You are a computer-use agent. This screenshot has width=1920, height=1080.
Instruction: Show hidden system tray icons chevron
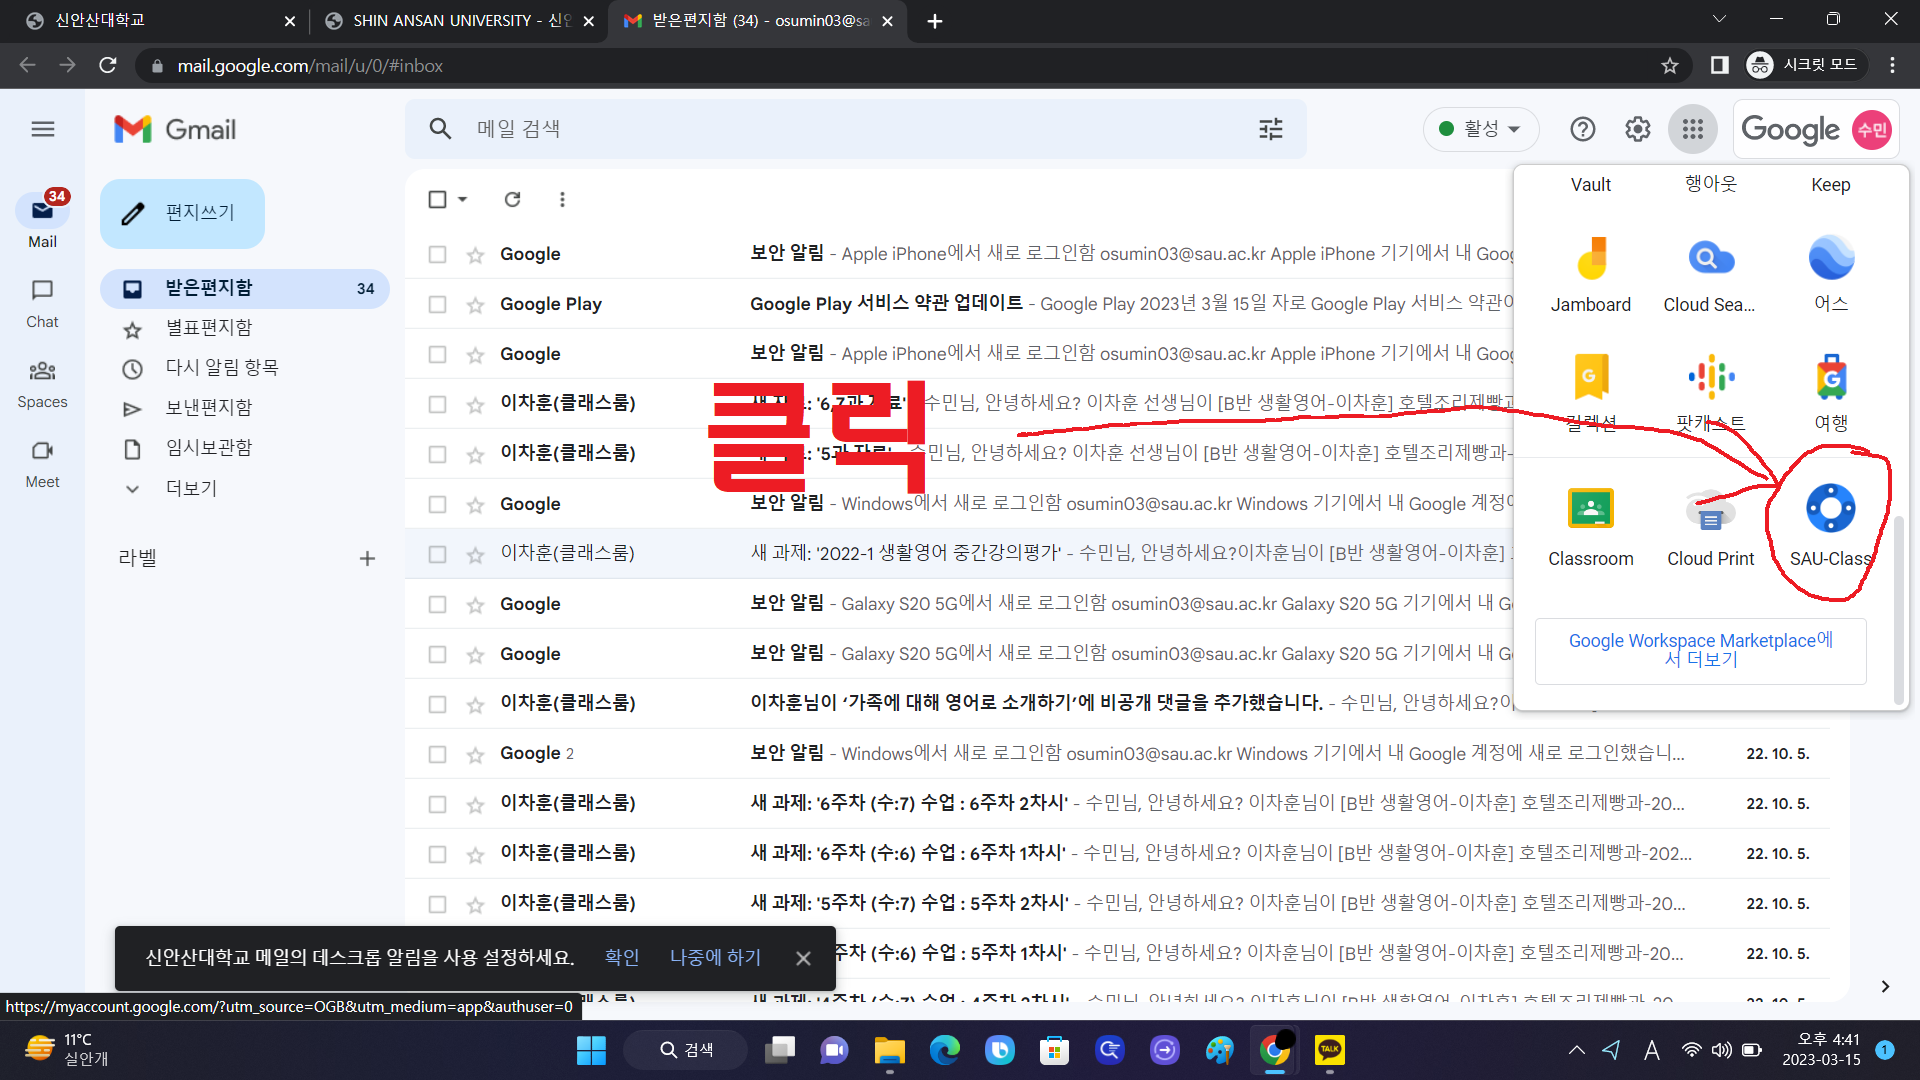1576,1050
